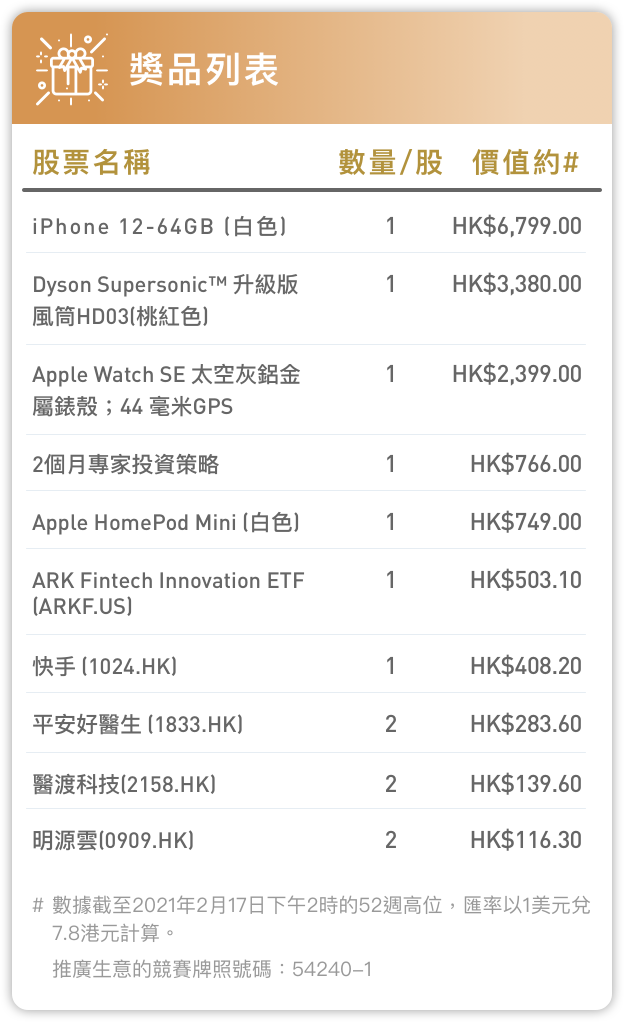
Task: Click the 獎品列表 header title
Action: [x=204, y=71]
